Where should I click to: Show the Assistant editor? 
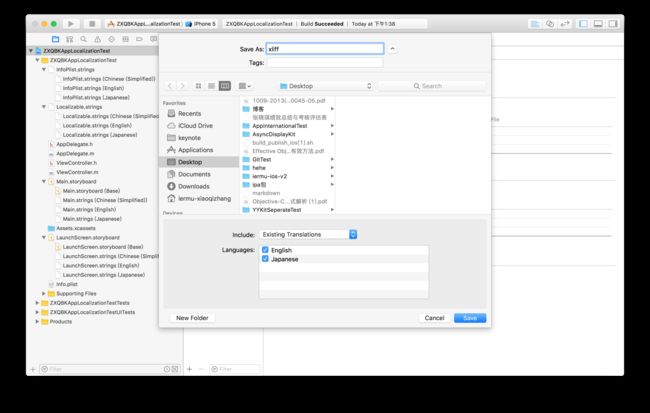[x=550, y=24]
